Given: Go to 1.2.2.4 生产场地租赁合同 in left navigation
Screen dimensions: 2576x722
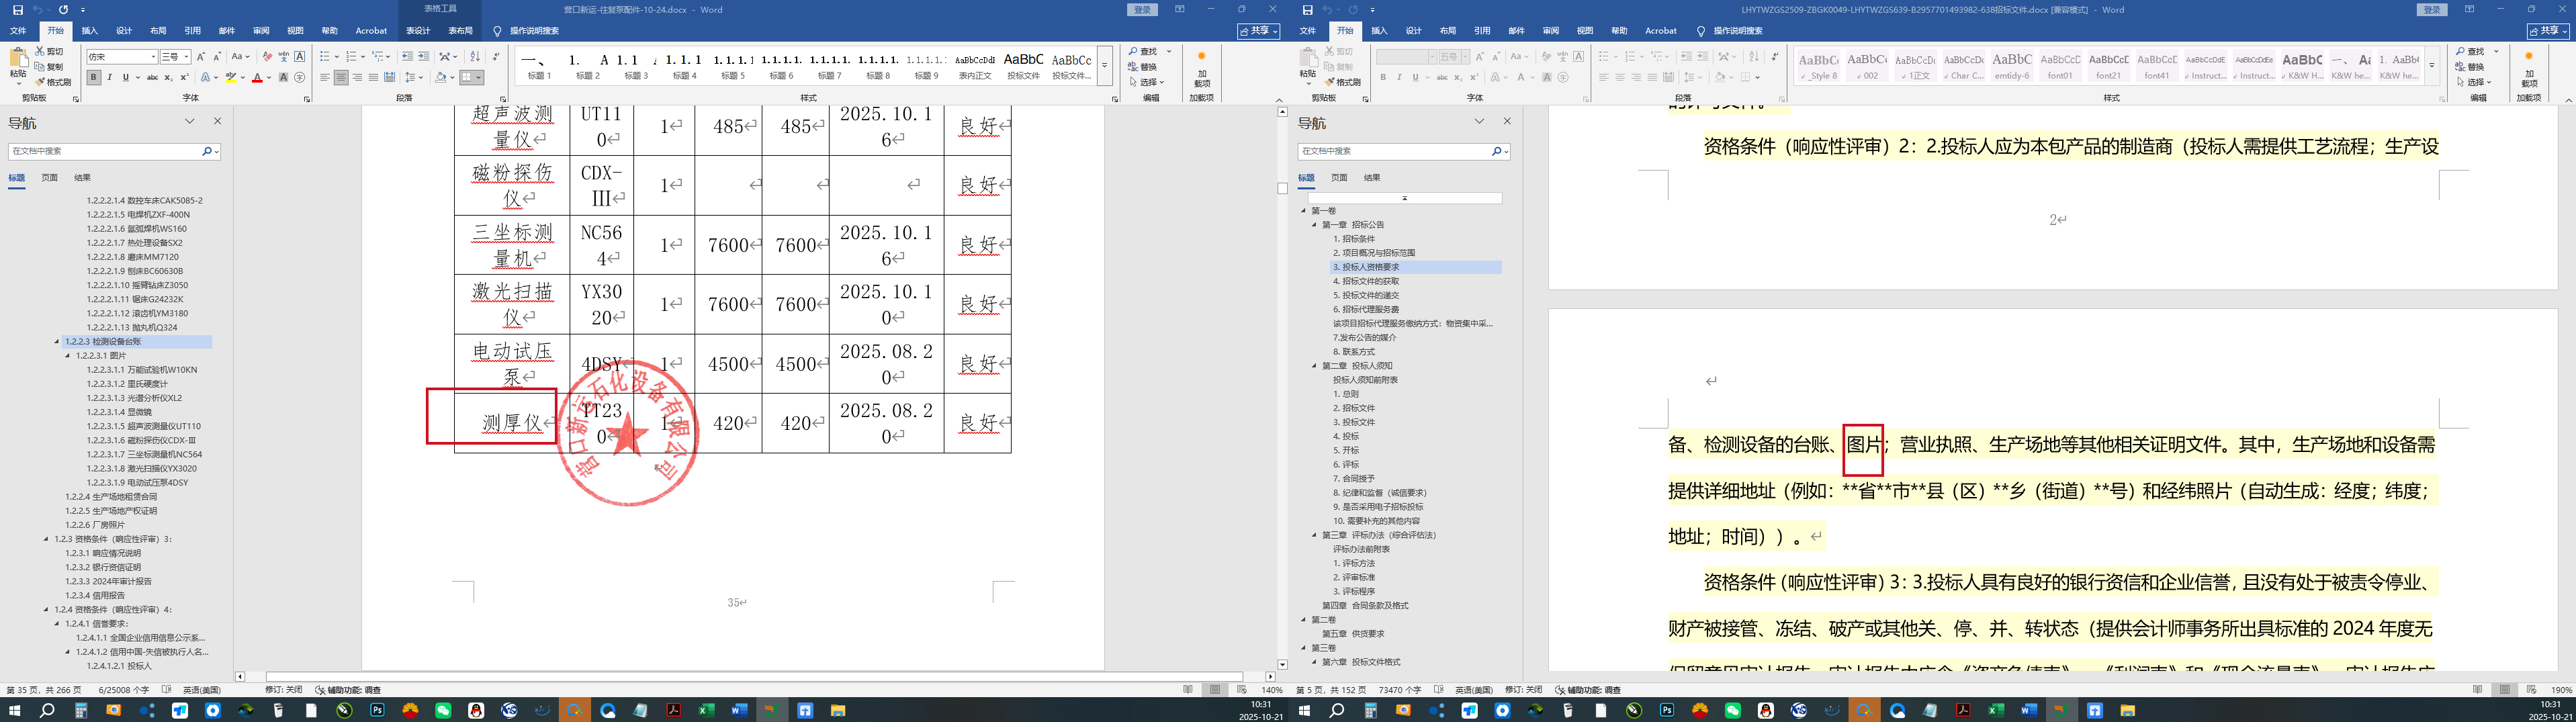Looking at the screenshot, I should tap(111, 497).
